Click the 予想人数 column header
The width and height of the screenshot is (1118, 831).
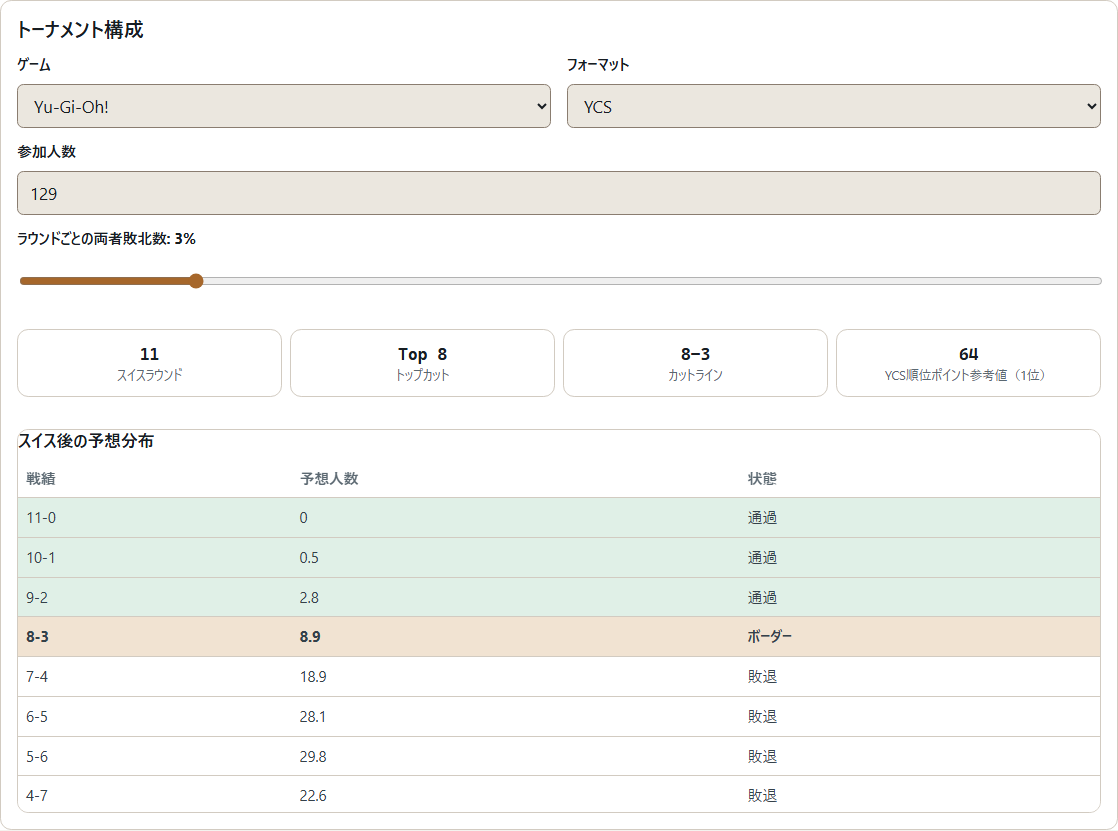pyautogui.click(x=329, y=479)
